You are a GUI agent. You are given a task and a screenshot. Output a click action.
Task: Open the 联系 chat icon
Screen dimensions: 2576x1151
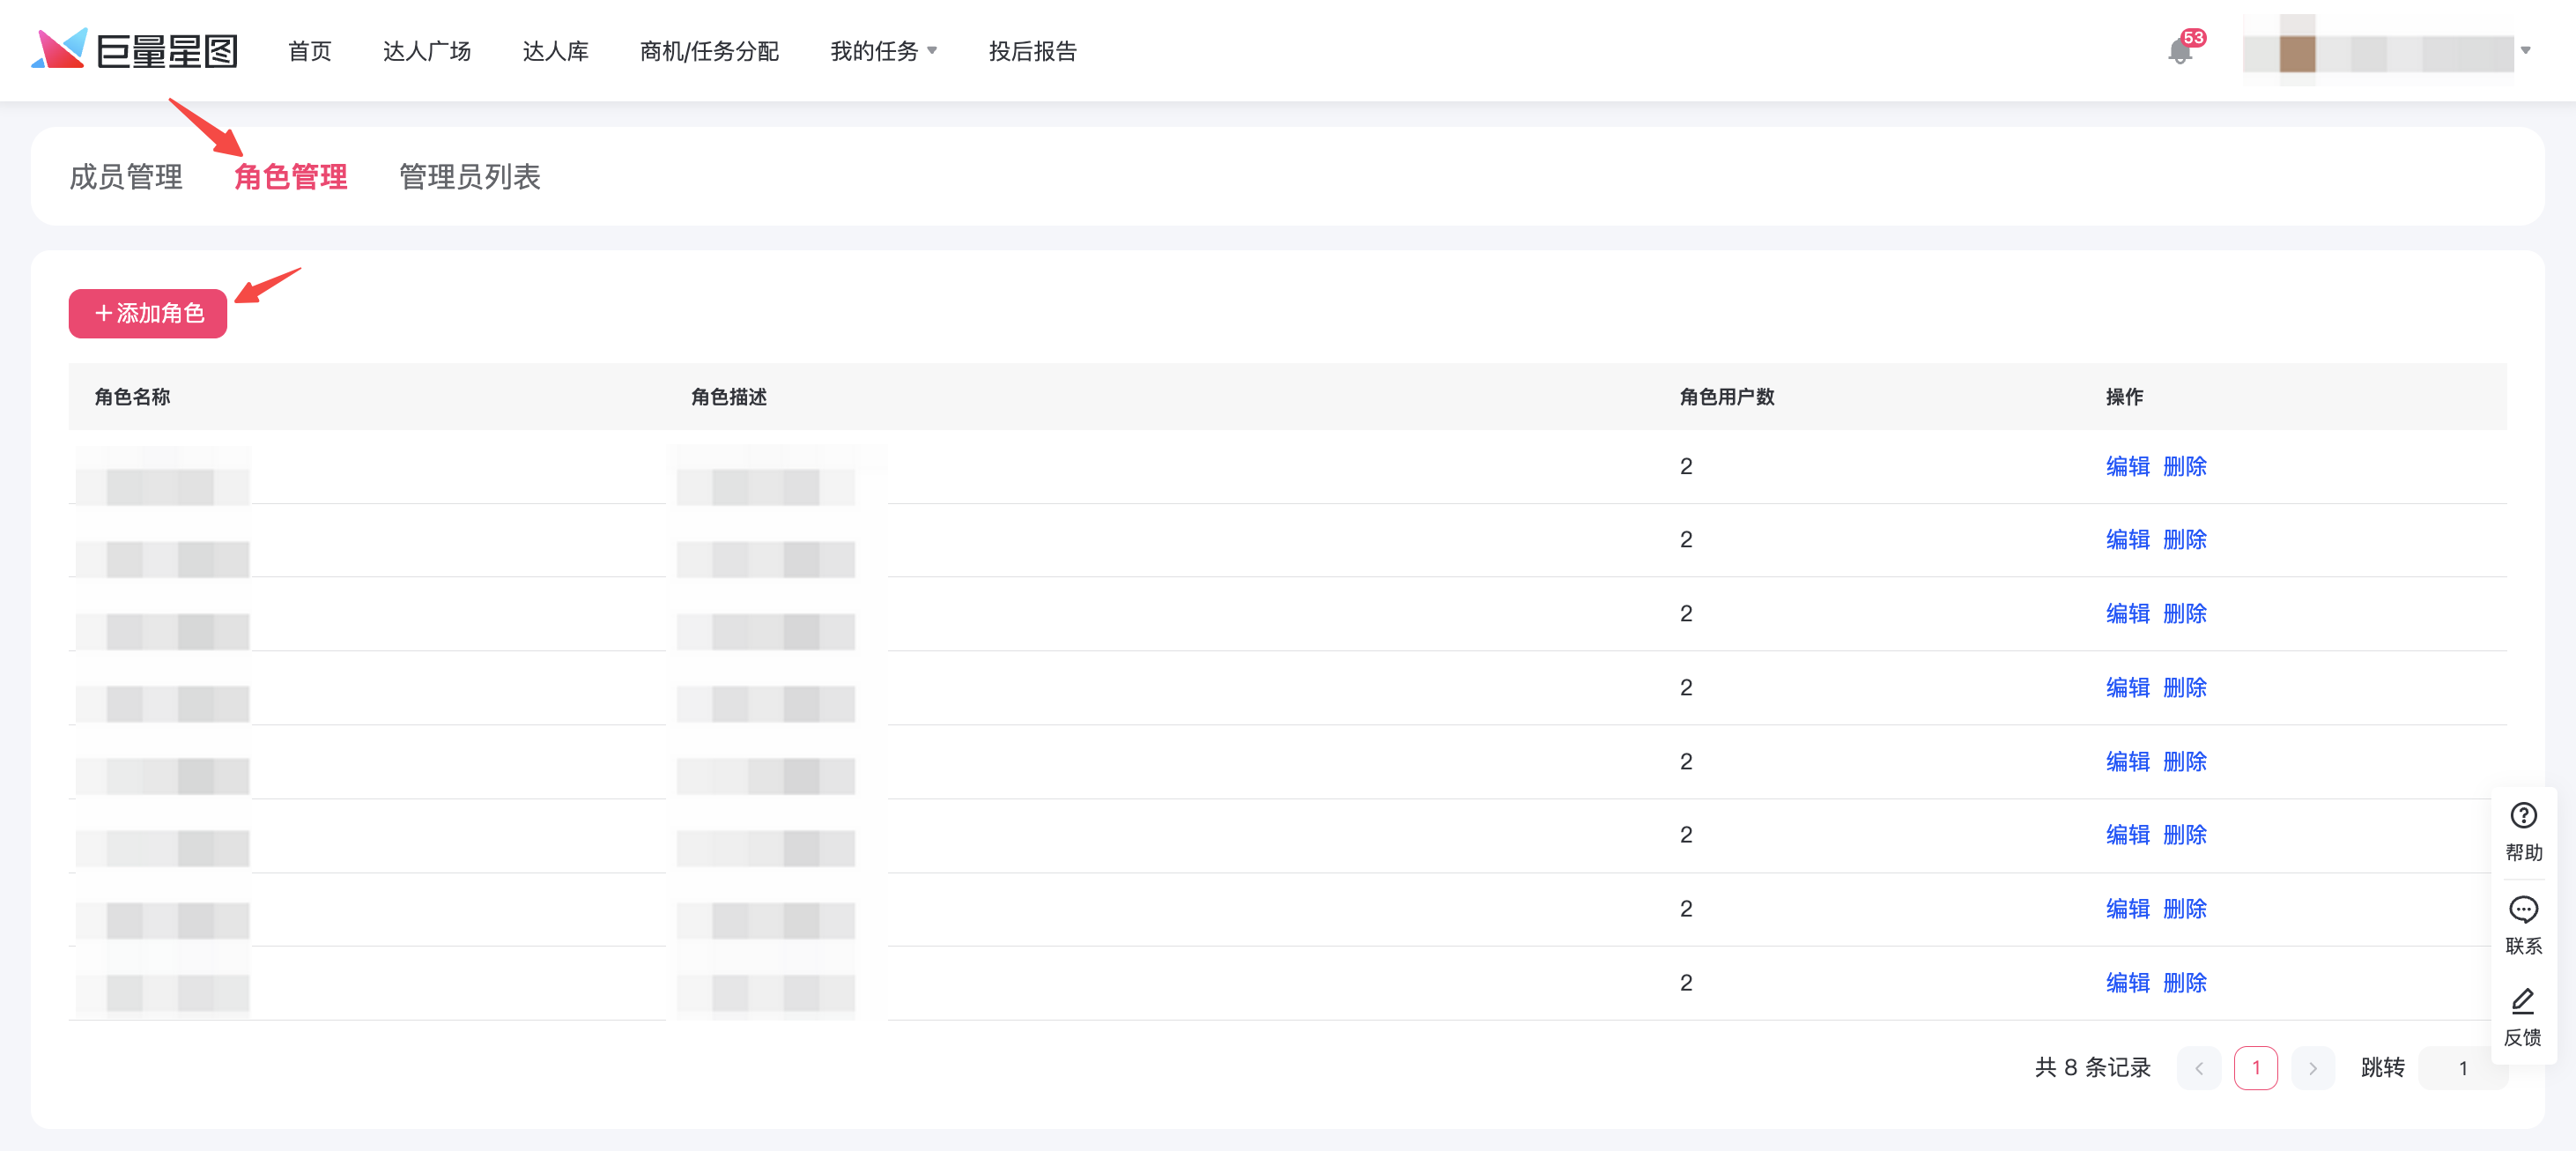[2522, 909]
